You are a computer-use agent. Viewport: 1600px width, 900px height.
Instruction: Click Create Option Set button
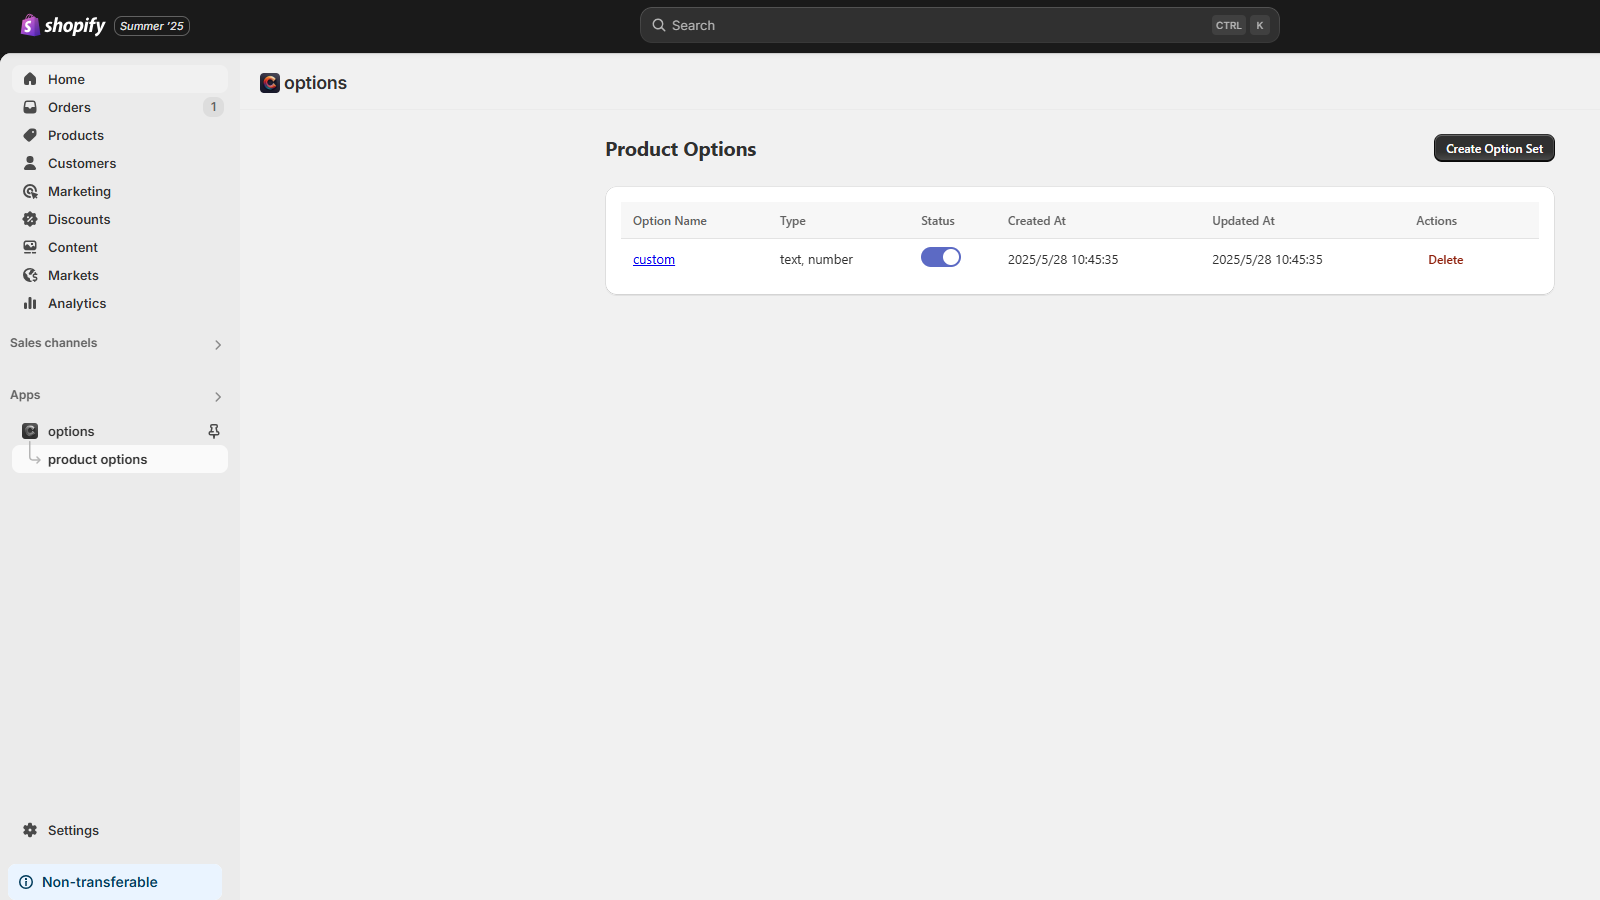(1494, 148)
